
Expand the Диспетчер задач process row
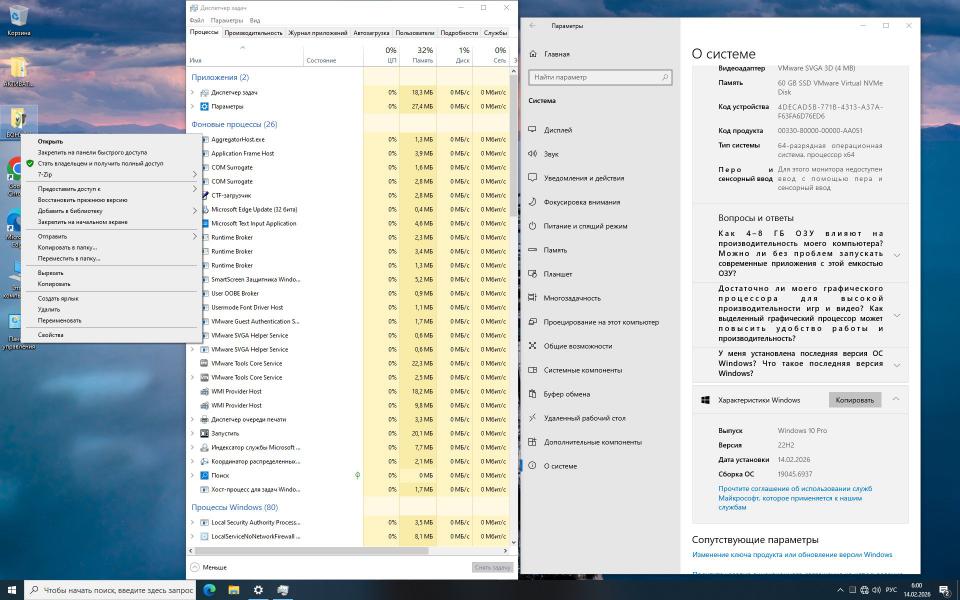(193, 92)
